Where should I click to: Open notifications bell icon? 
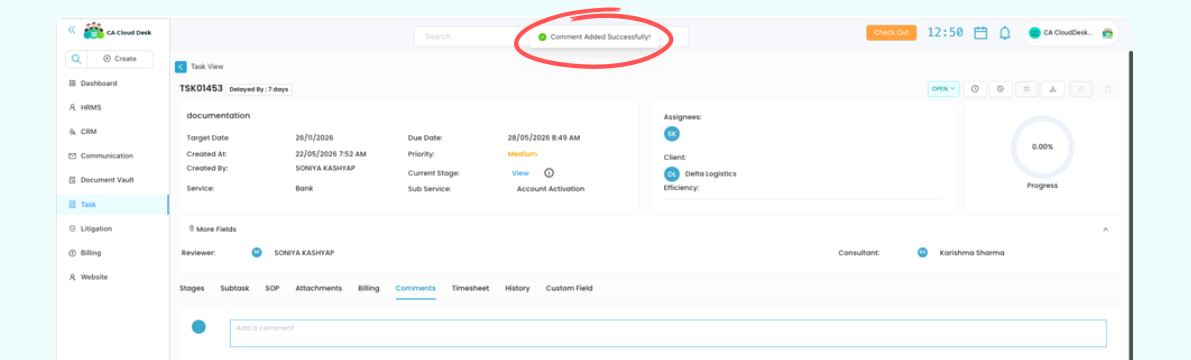1005,33
